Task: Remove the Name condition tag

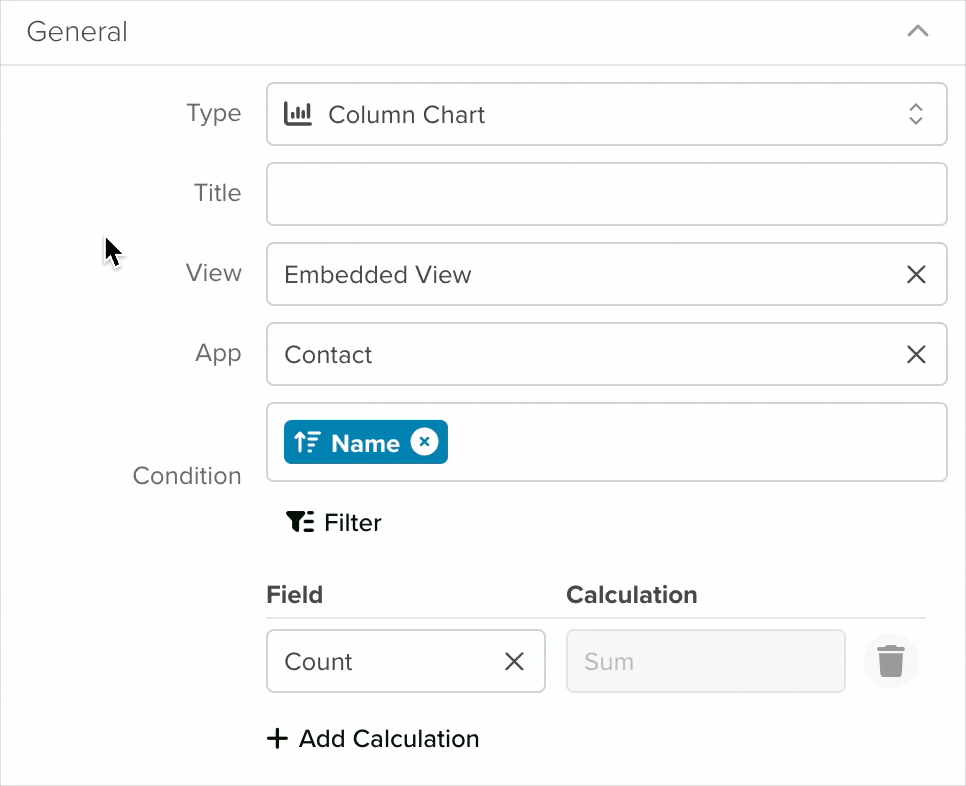Action: [424, 442]
